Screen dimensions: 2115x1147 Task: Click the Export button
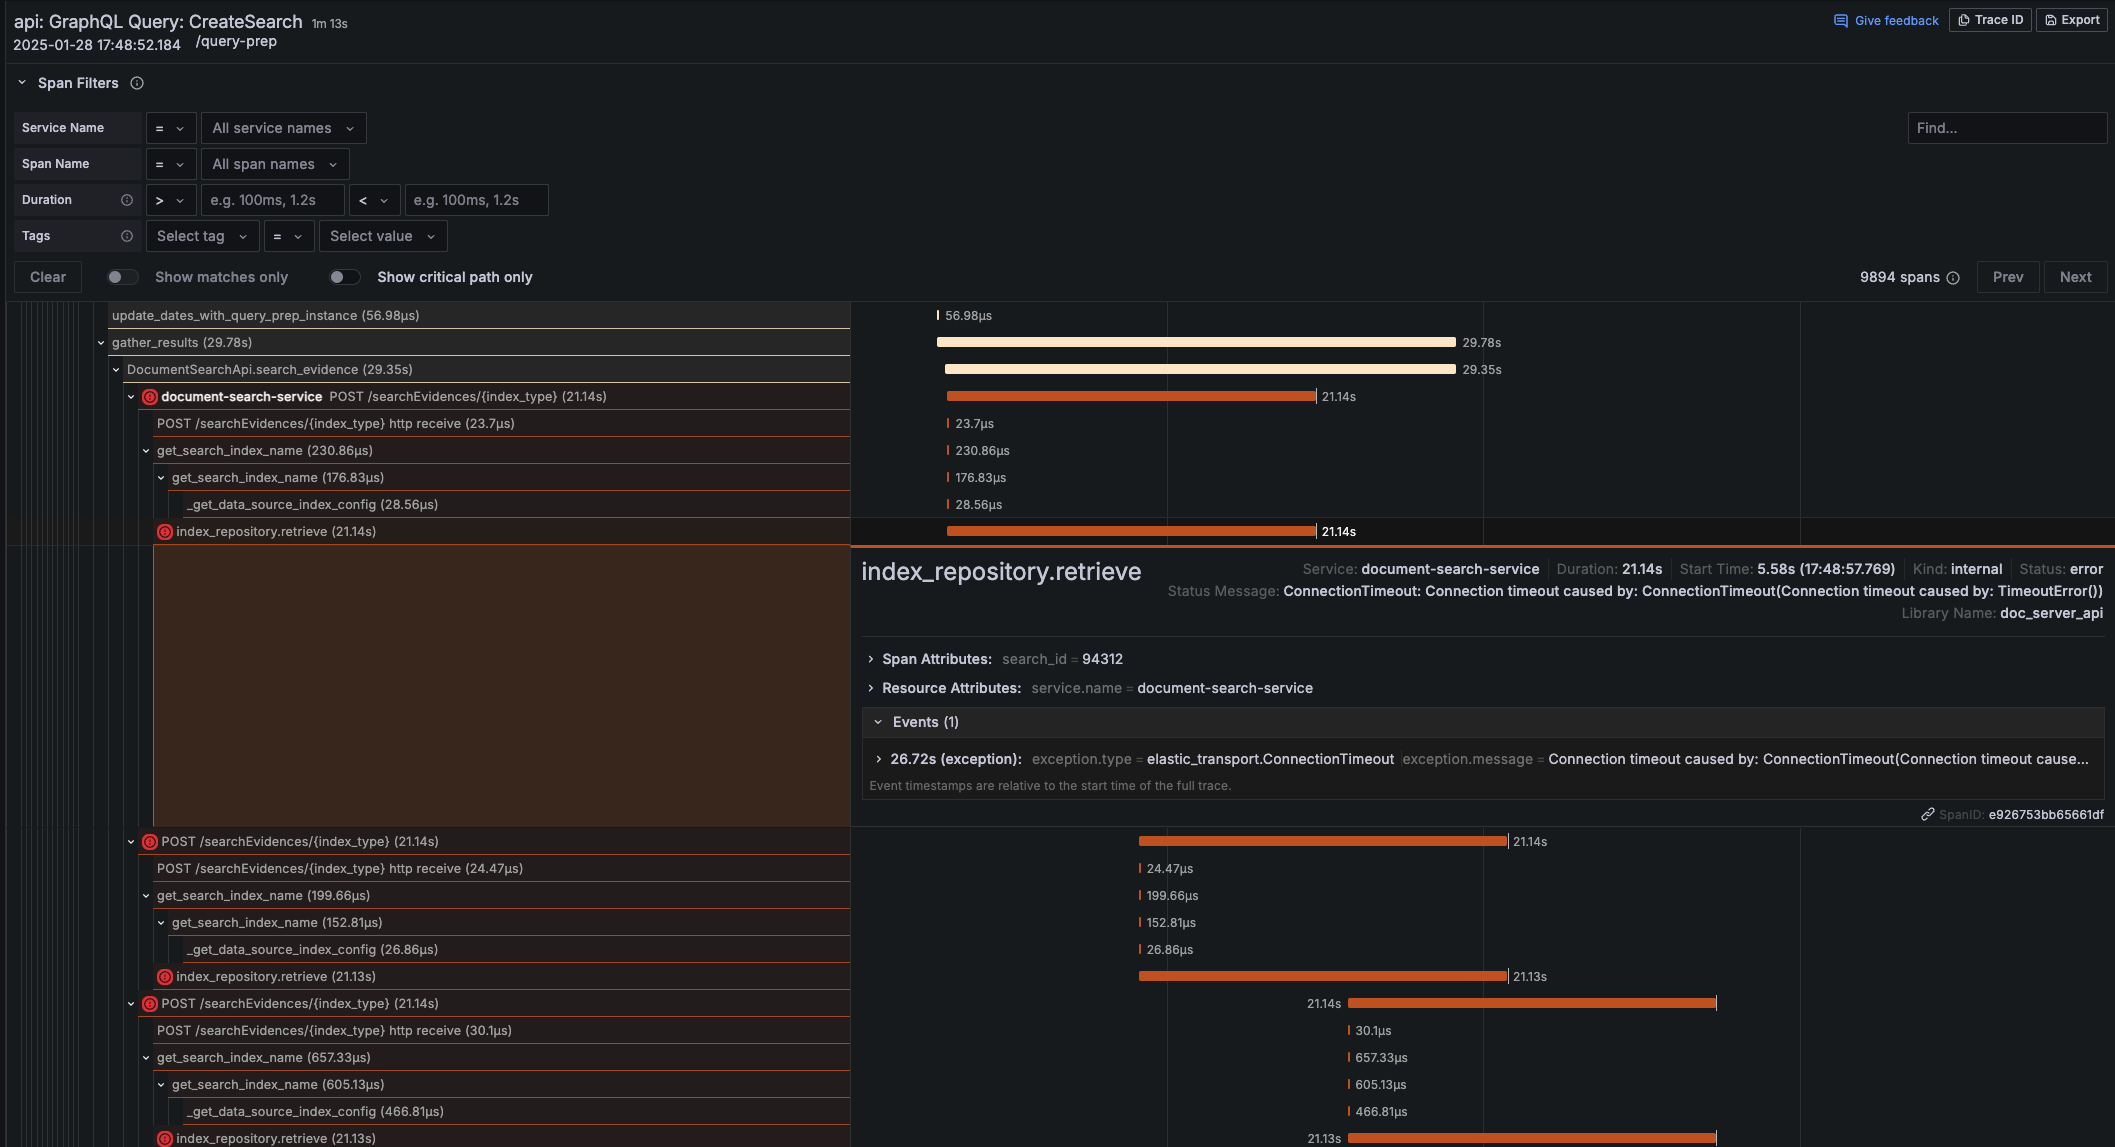[2071, 20]
